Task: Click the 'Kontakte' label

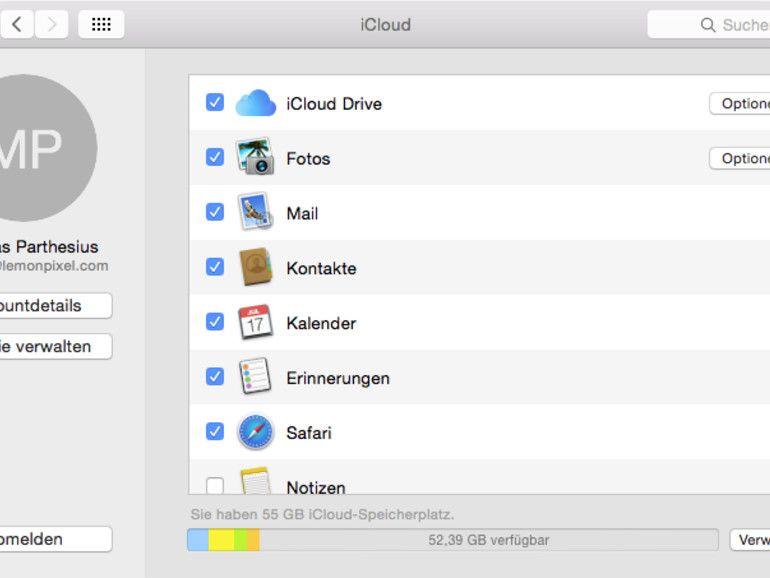Action: [321, 269]
